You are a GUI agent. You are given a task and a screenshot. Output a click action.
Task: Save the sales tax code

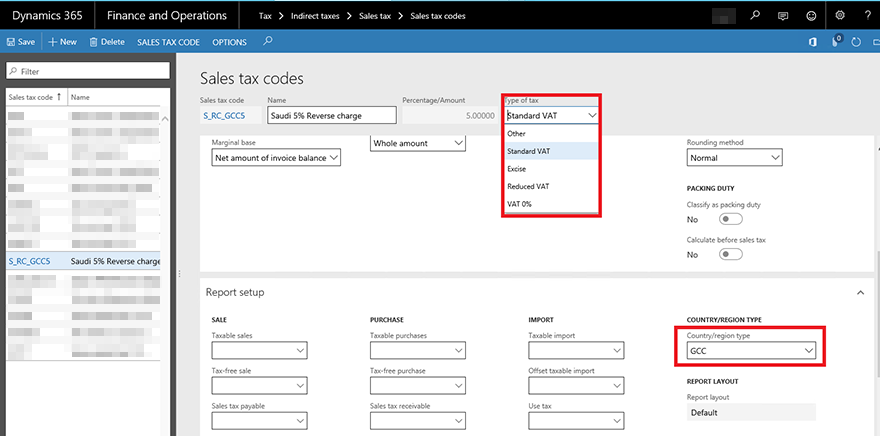point(21,42)
